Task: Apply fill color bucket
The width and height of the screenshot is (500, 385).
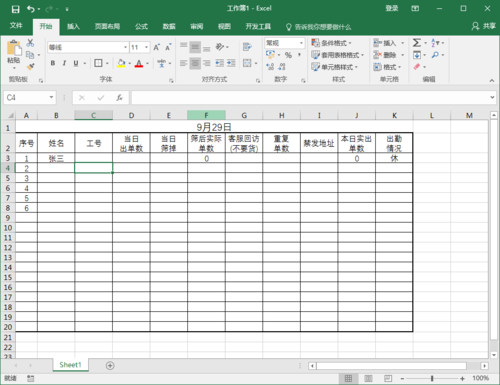Action: click(121, 63)
